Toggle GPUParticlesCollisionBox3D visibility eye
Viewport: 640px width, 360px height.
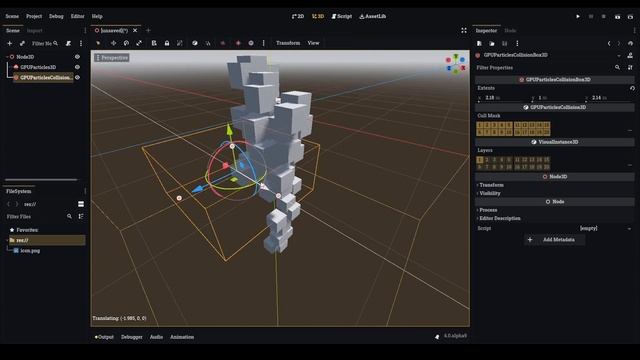click(77, 77)
